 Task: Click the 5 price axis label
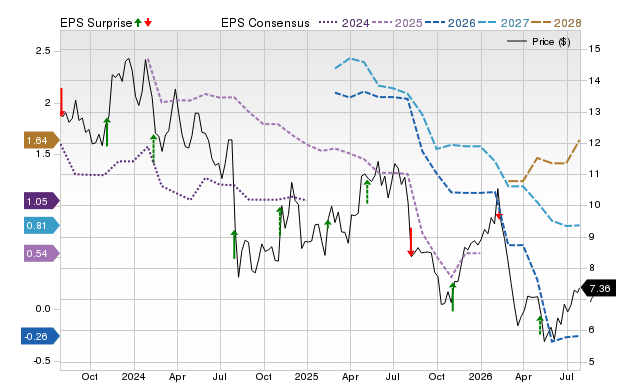[x=591, y=362]
